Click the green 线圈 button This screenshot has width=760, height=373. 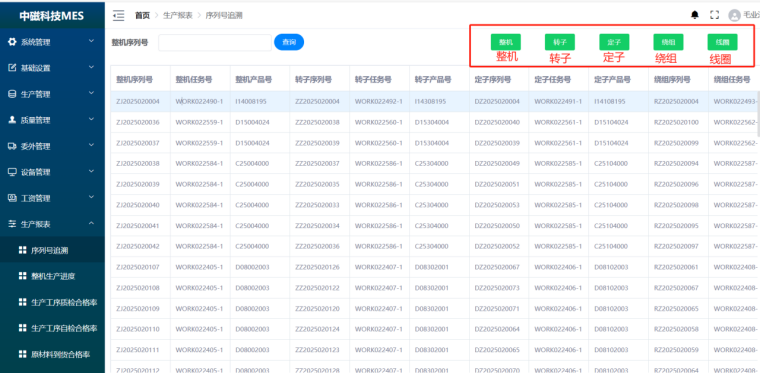click(x=722, y=42)
